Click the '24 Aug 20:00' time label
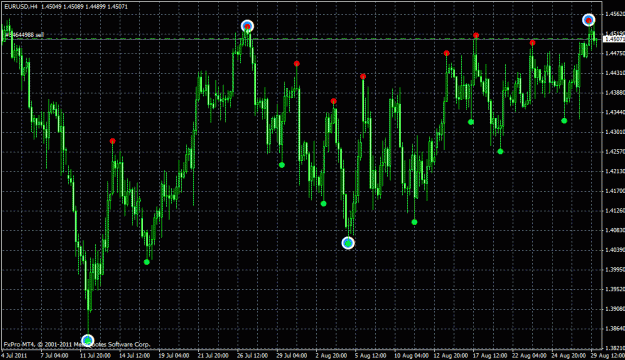 568,356
